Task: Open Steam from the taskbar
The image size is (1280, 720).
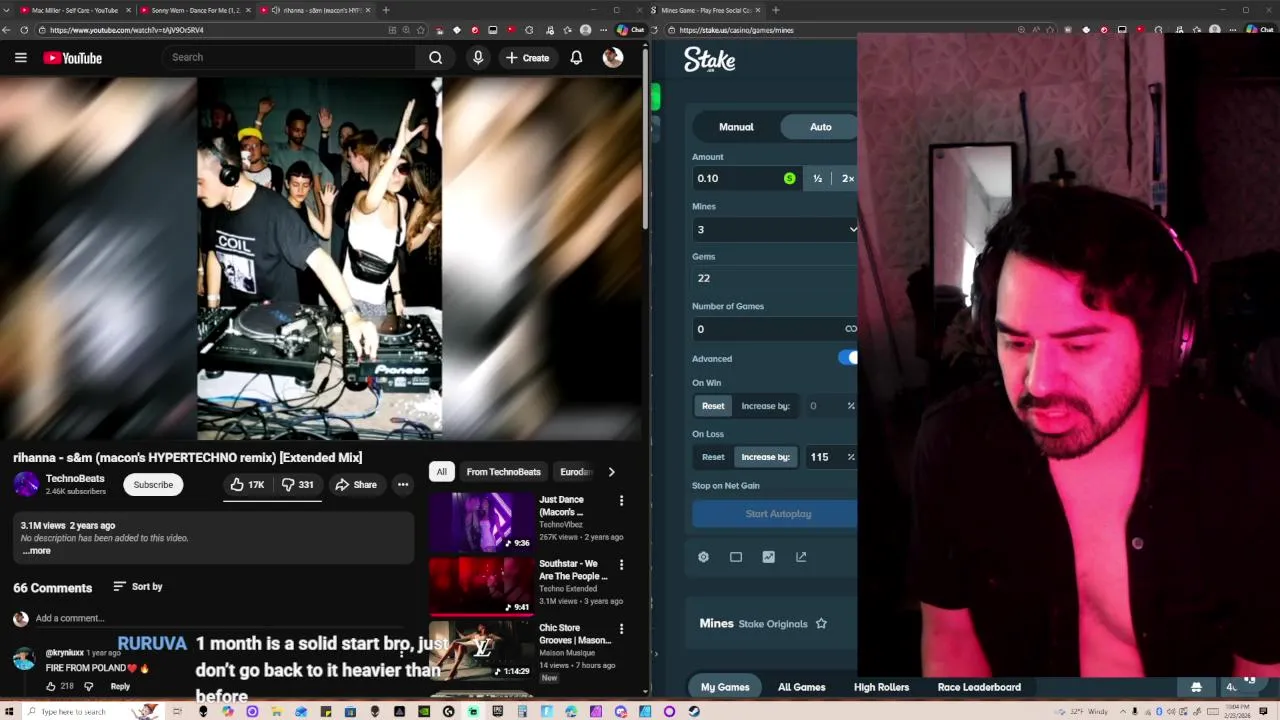Action: pyautogui.click(x=694, y=712)
